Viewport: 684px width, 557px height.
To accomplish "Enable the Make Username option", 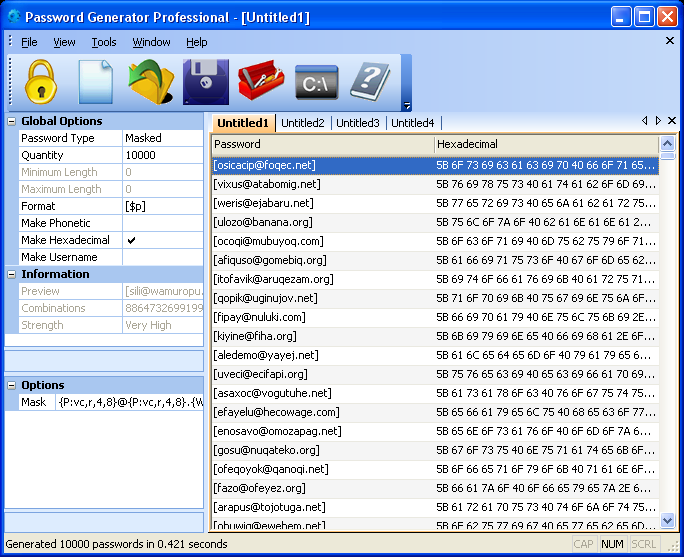I will tap(163, 257).
